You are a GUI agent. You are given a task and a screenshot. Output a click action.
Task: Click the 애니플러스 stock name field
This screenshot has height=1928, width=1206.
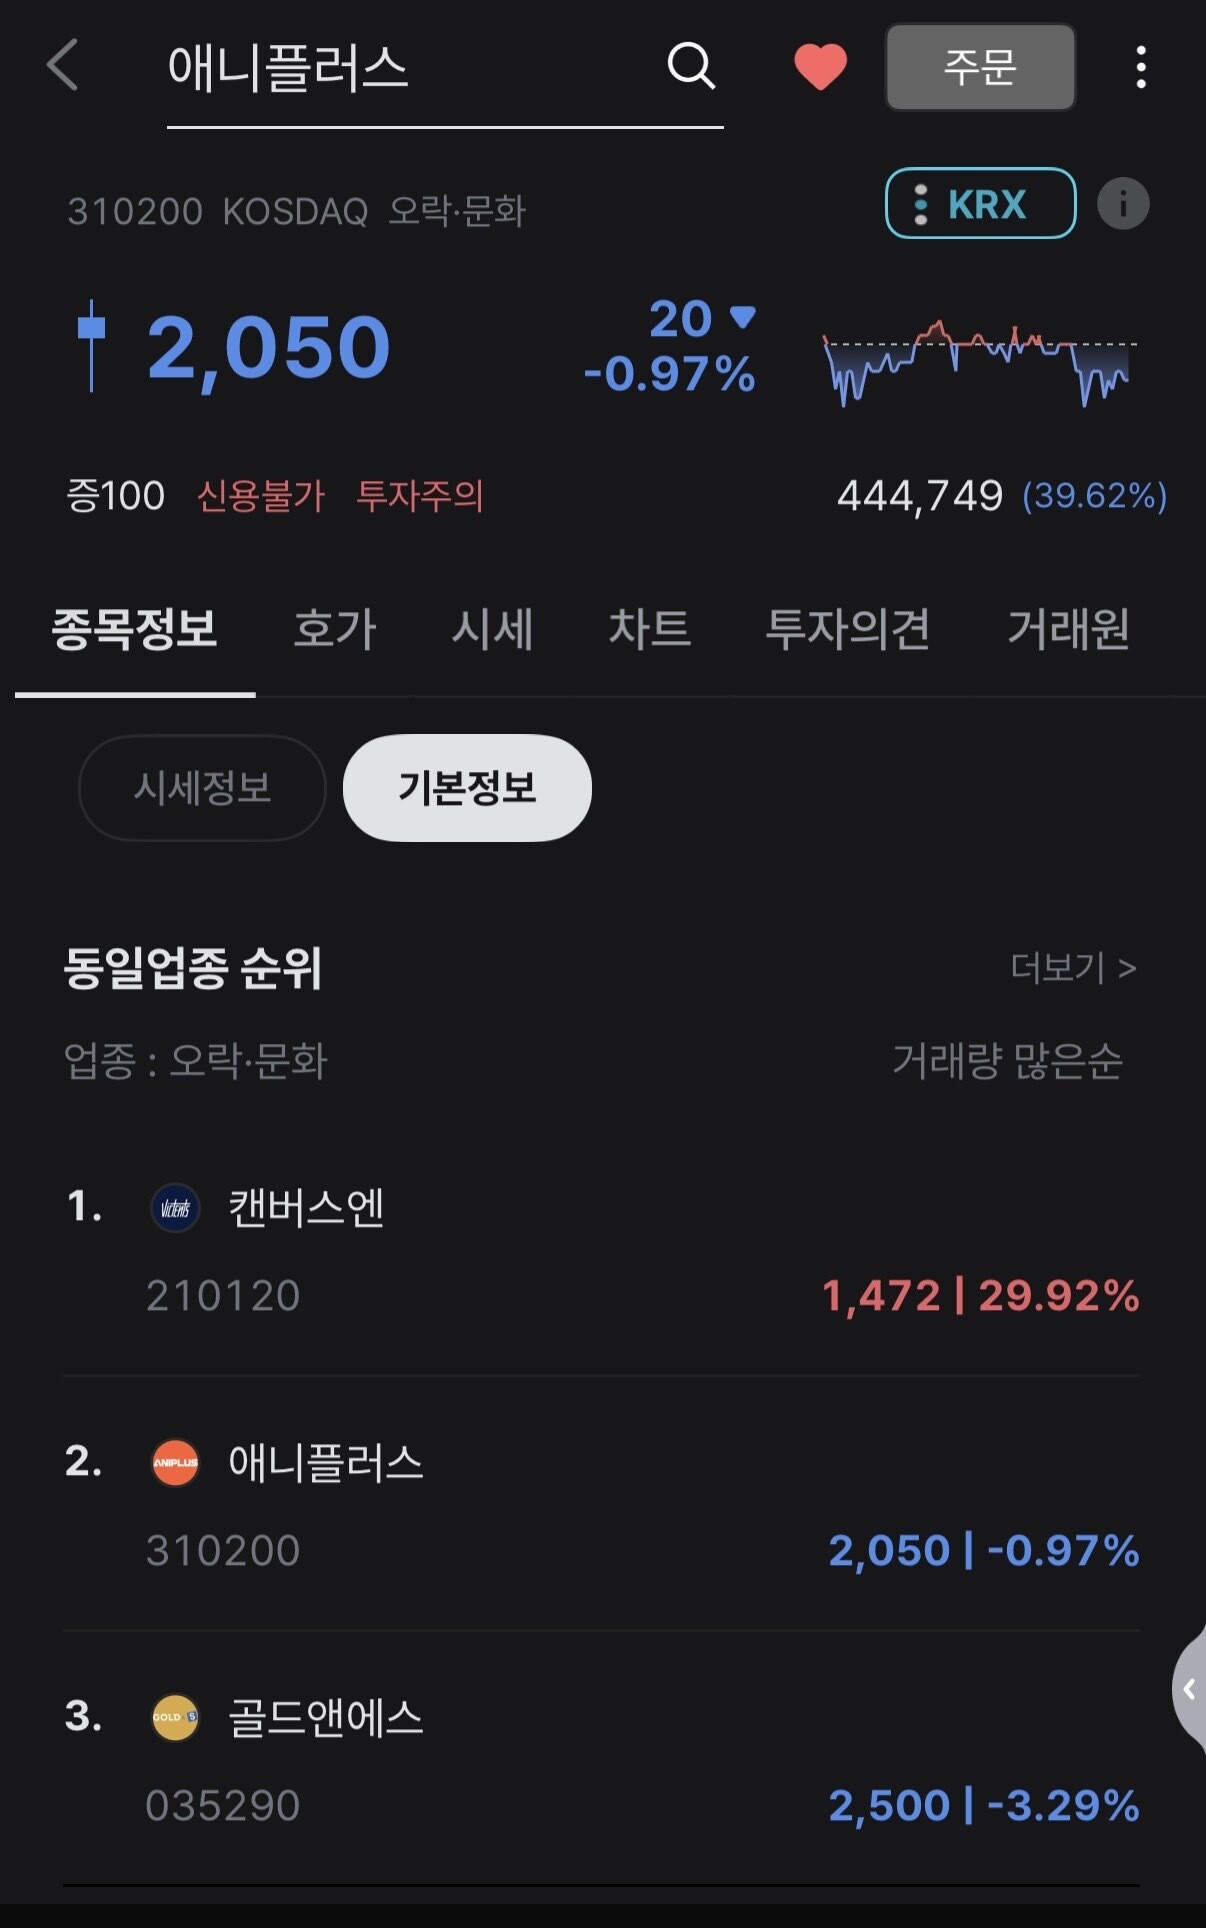[445, 69]
